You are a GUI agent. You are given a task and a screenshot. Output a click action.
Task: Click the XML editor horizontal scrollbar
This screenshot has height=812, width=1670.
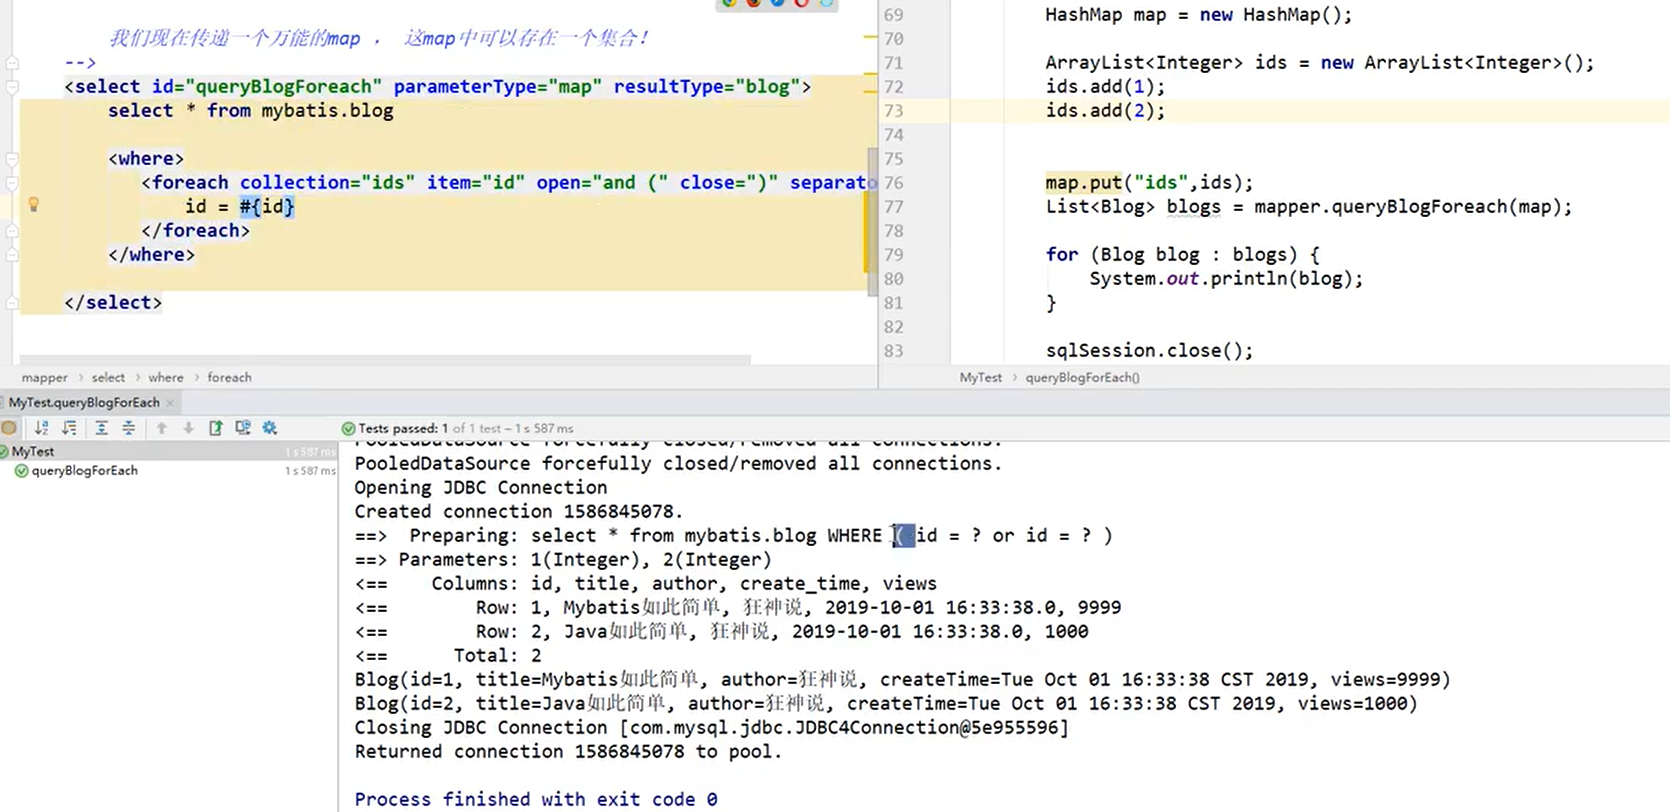(x=385, y=359)
